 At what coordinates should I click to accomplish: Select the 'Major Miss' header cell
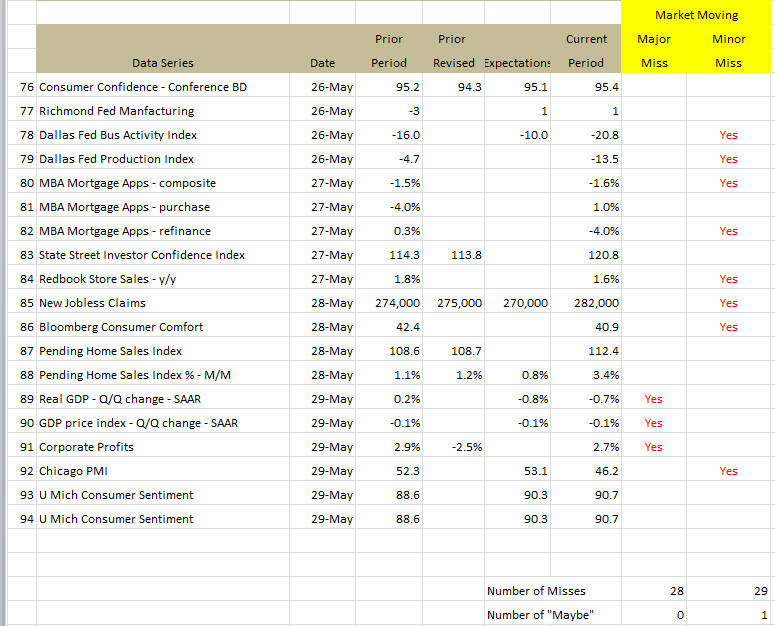[x=654, y=51]
